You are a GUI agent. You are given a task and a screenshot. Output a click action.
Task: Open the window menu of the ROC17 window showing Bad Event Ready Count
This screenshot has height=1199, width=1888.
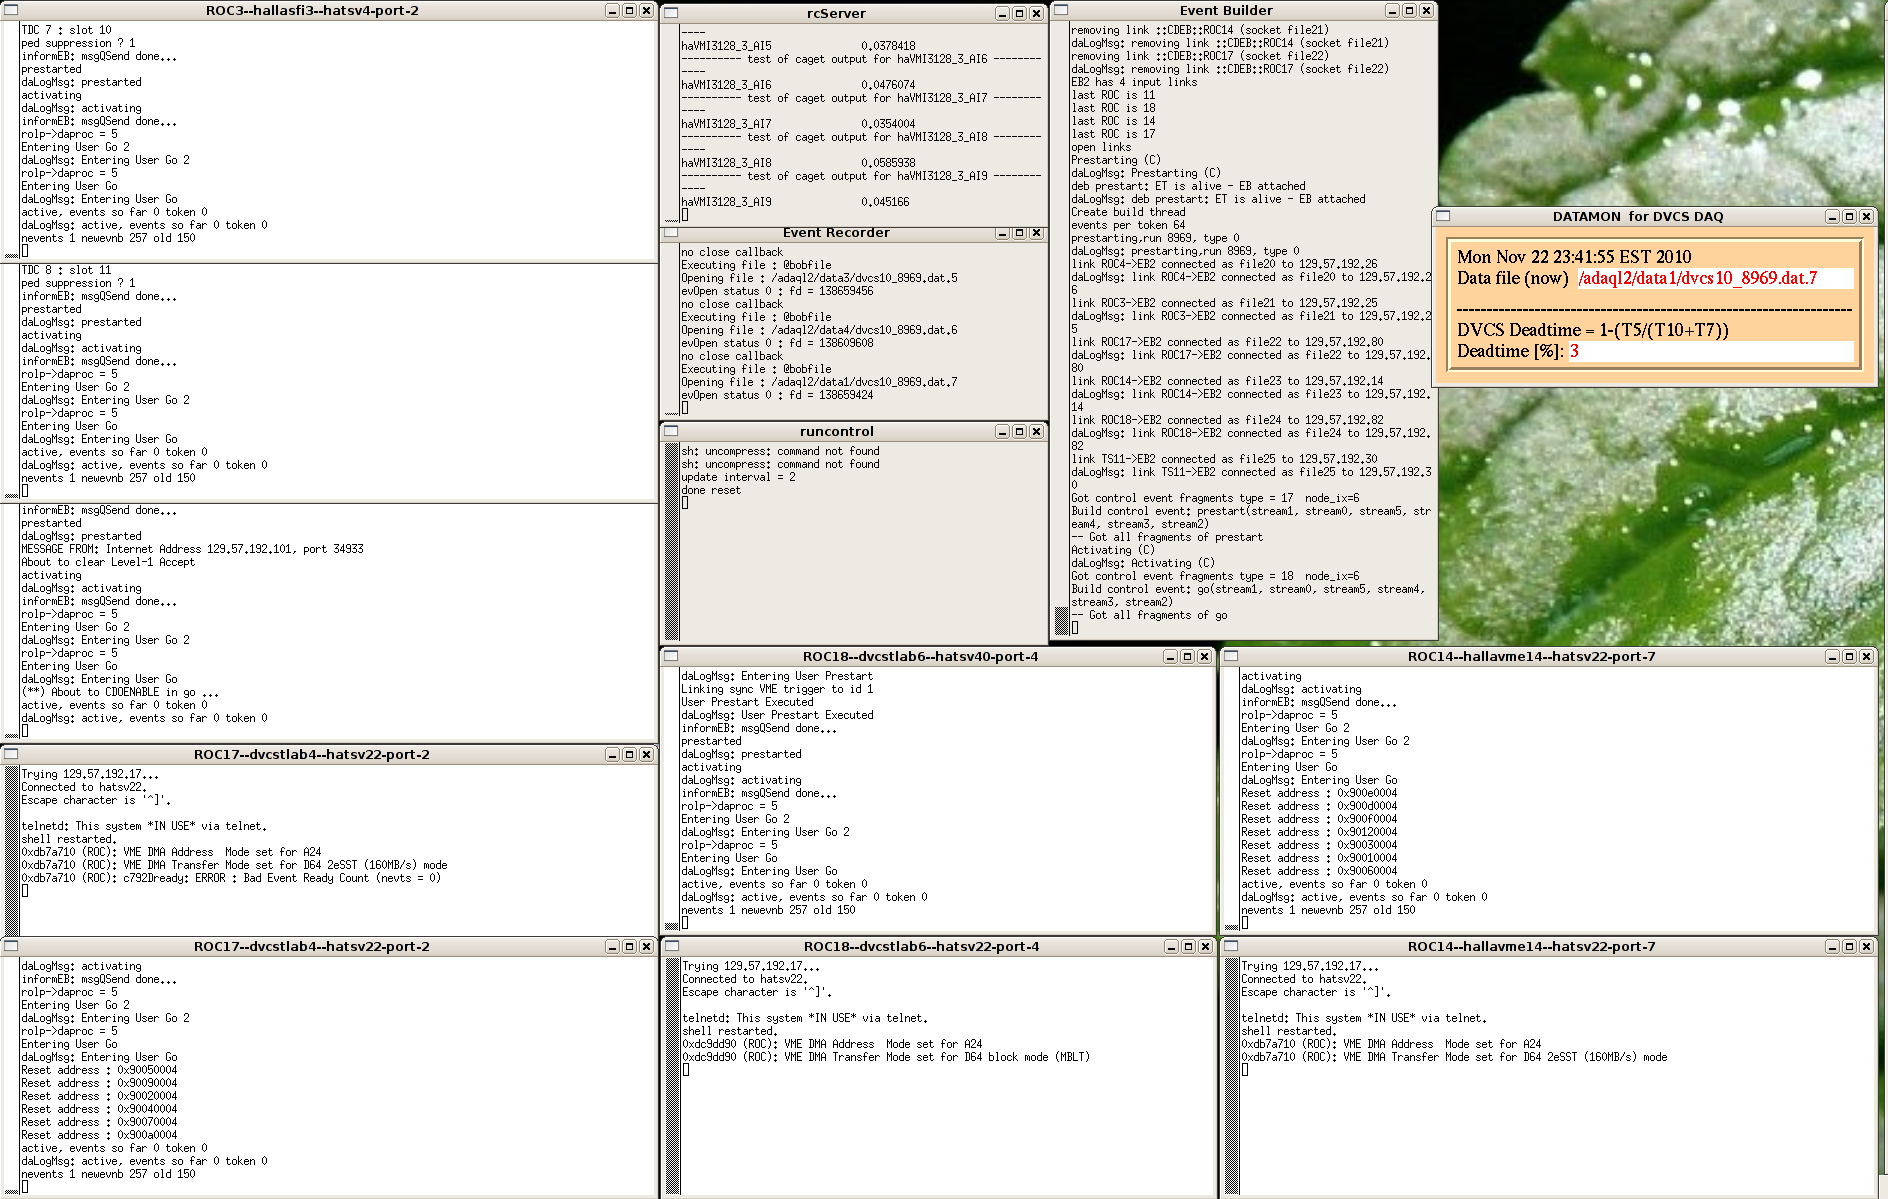coord(11,754)
